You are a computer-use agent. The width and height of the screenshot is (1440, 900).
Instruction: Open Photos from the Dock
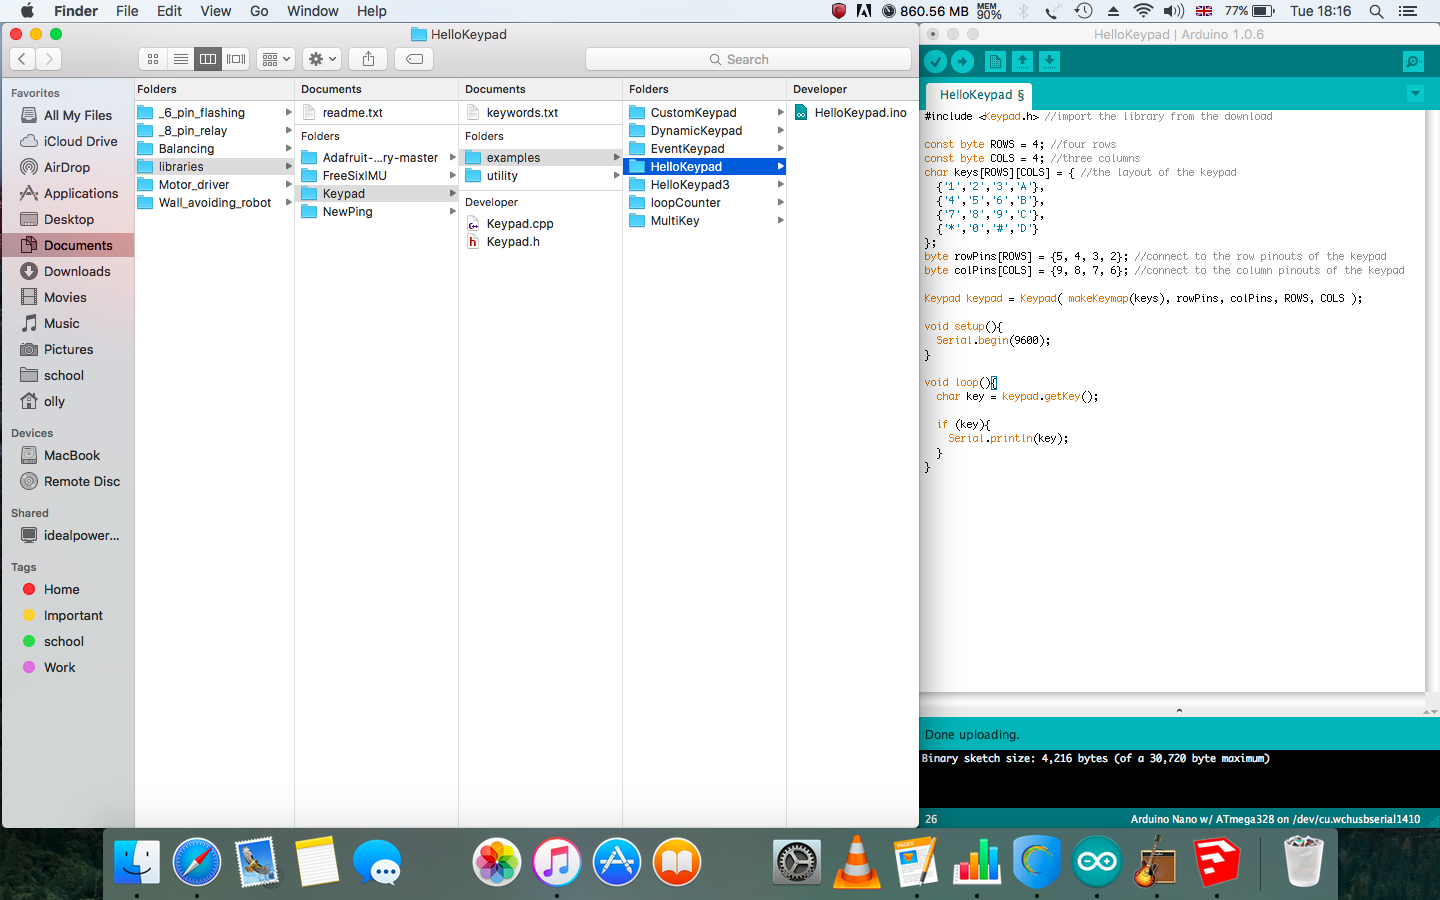[x=497, y=862]
